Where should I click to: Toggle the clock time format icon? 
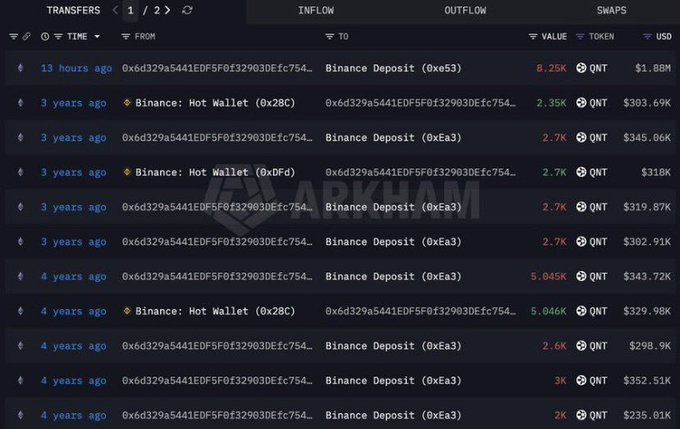tap(45, 36)
